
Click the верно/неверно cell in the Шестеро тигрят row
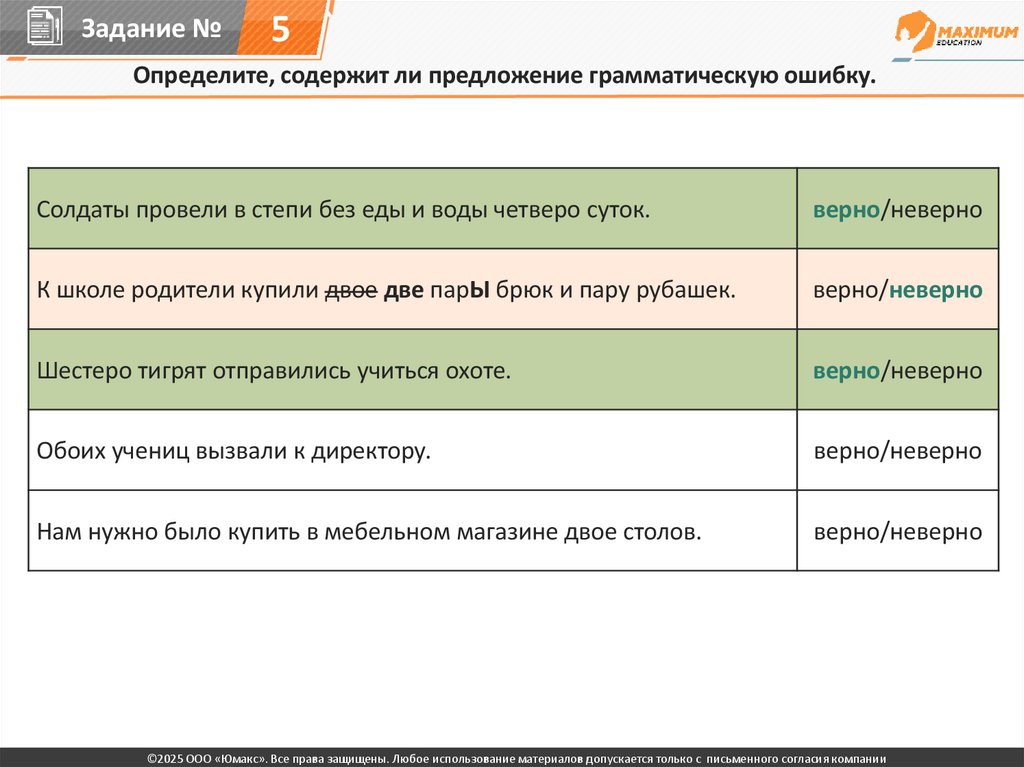(x=897, y=371)
